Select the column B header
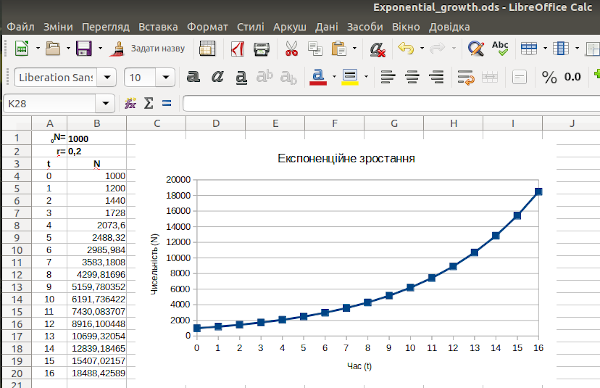This screenshot has height=388, width=600. [97, 124]
